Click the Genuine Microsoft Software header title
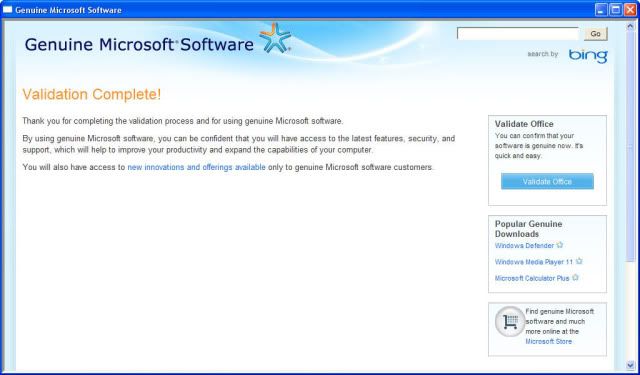The image size is (640, 375). click(139, 44)
